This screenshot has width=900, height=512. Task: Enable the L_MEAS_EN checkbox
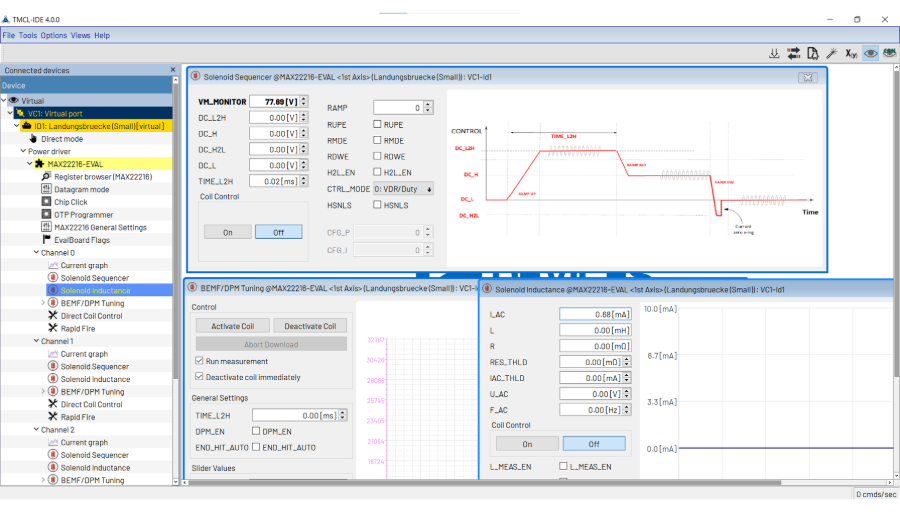tap(563, 466)
